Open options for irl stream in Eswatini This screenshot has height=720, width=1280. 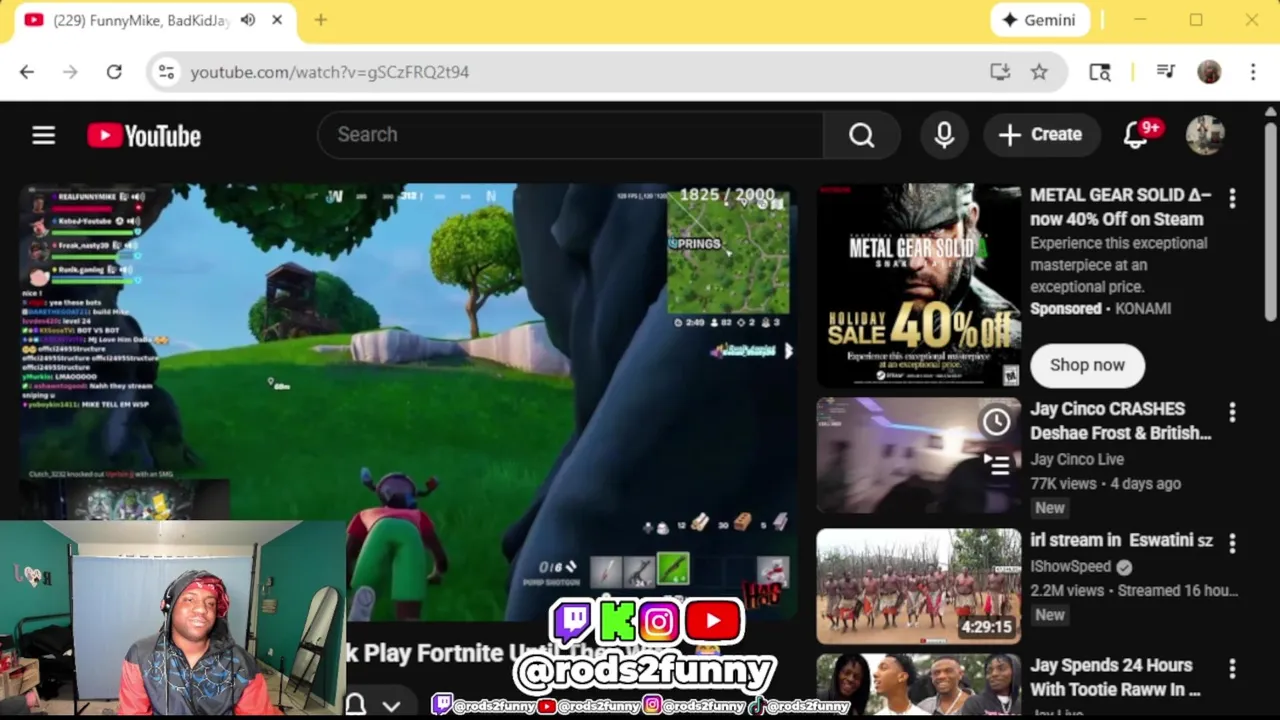[x=1232, y=543]
